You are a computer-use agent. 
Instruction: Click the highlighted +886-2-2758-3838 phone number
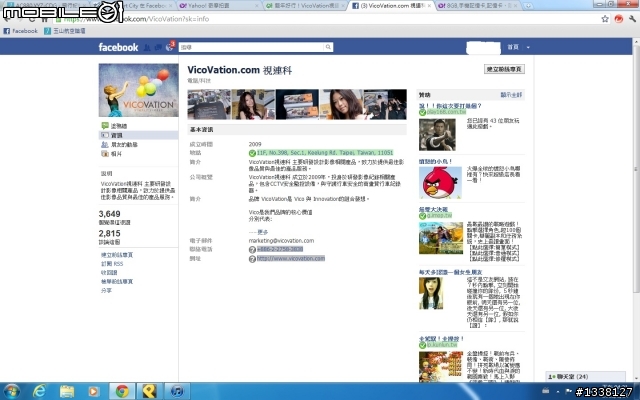(280, 249)
